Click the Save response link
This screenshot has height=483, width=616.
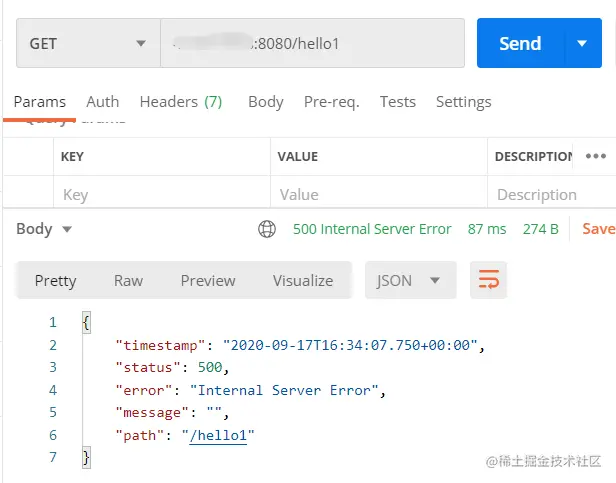[598, 229]
